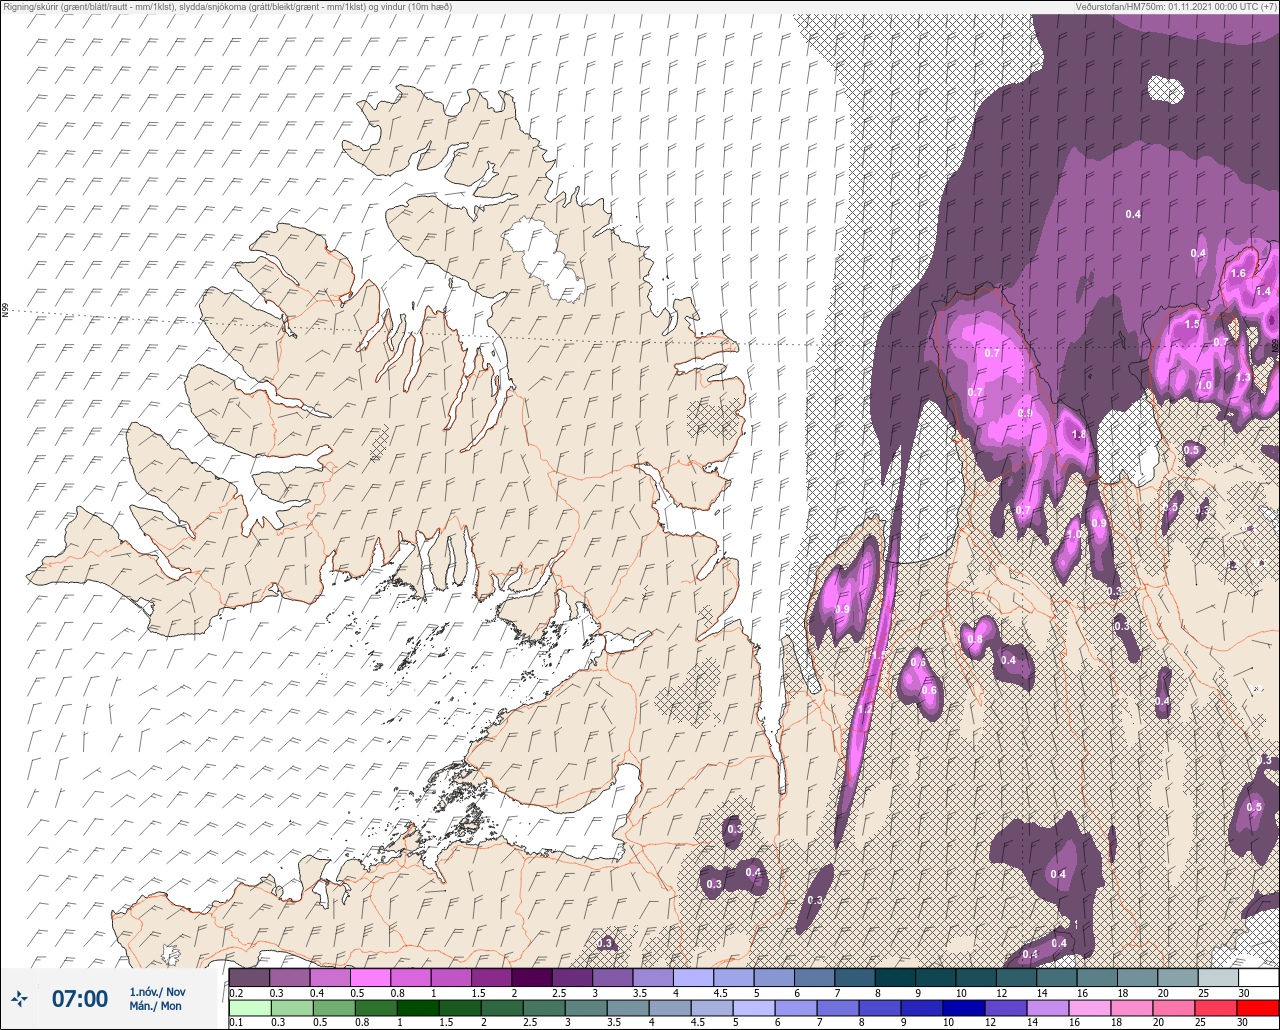This screenshot has height=1030, width=1280.
Task: Click the dark plum 0.2 swatch in the upper legend
Action: [249, 977]
